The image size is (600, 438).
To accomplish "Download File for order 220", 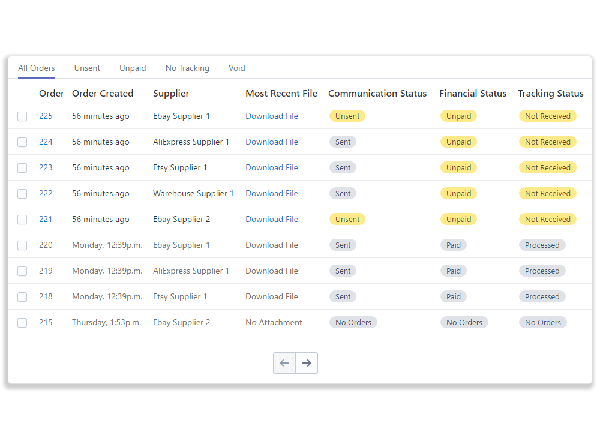I will tap(272, 245).
